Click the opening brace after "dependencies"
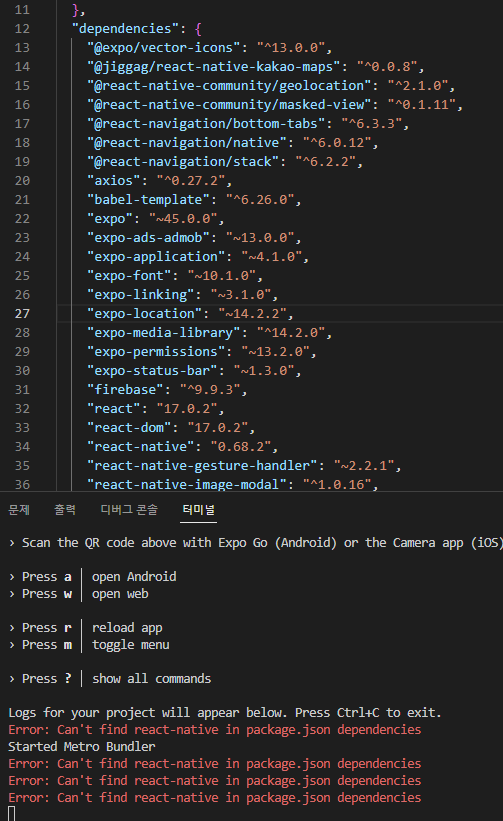The height and width of the screenshot is (821, 503). coord(198,29)
